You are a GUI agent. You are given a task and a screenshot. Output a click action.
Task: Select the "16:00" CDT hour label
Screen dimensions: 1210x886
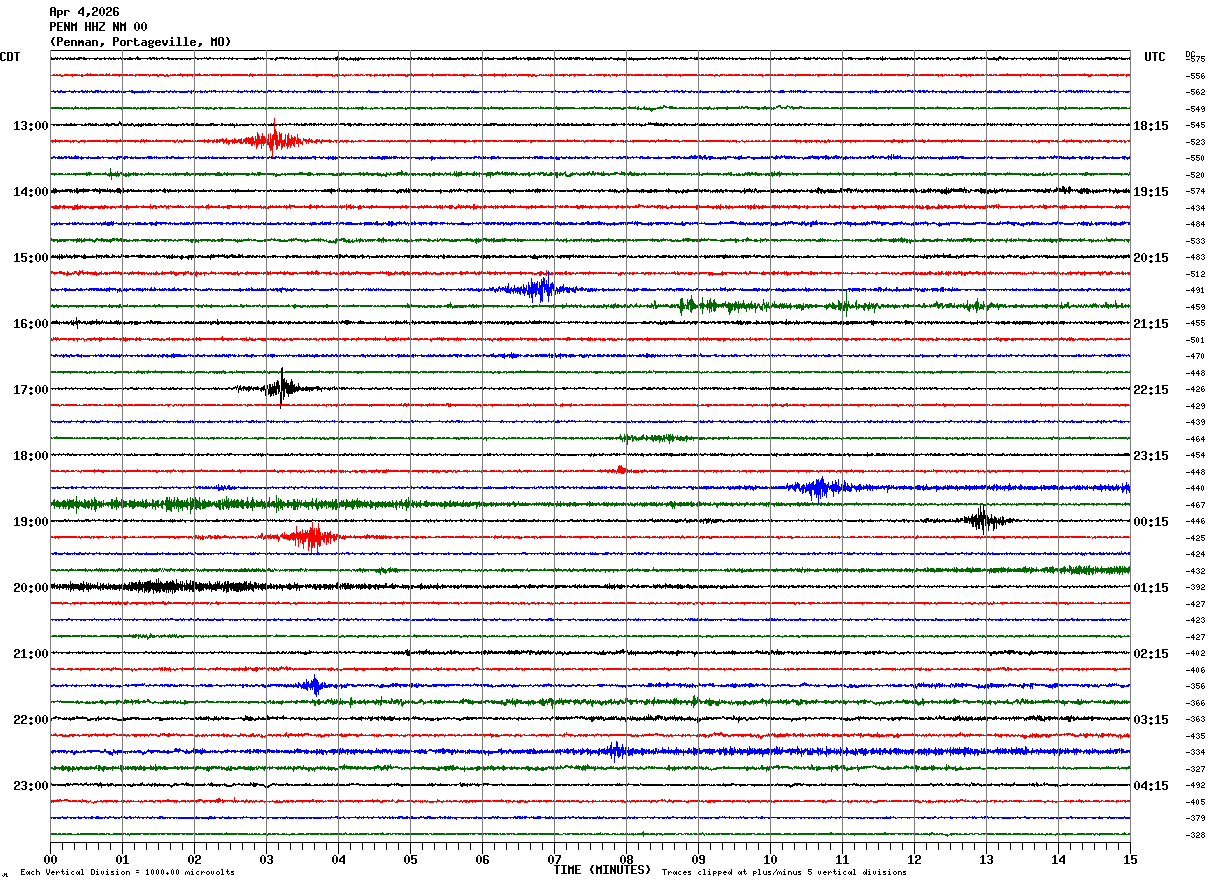pyautogui.click(x=31, y=324)
